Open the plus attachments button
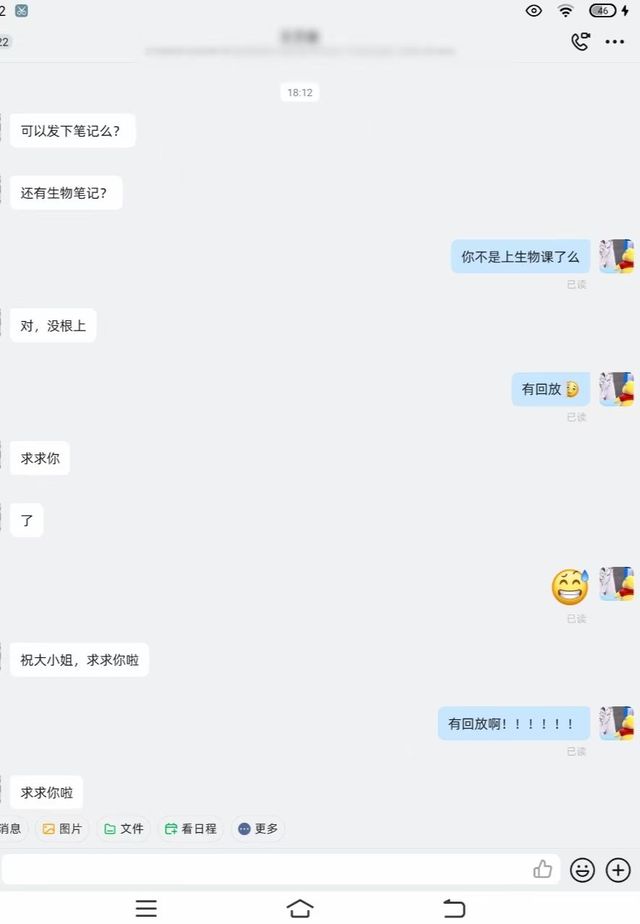 click(x=618, y=870)
